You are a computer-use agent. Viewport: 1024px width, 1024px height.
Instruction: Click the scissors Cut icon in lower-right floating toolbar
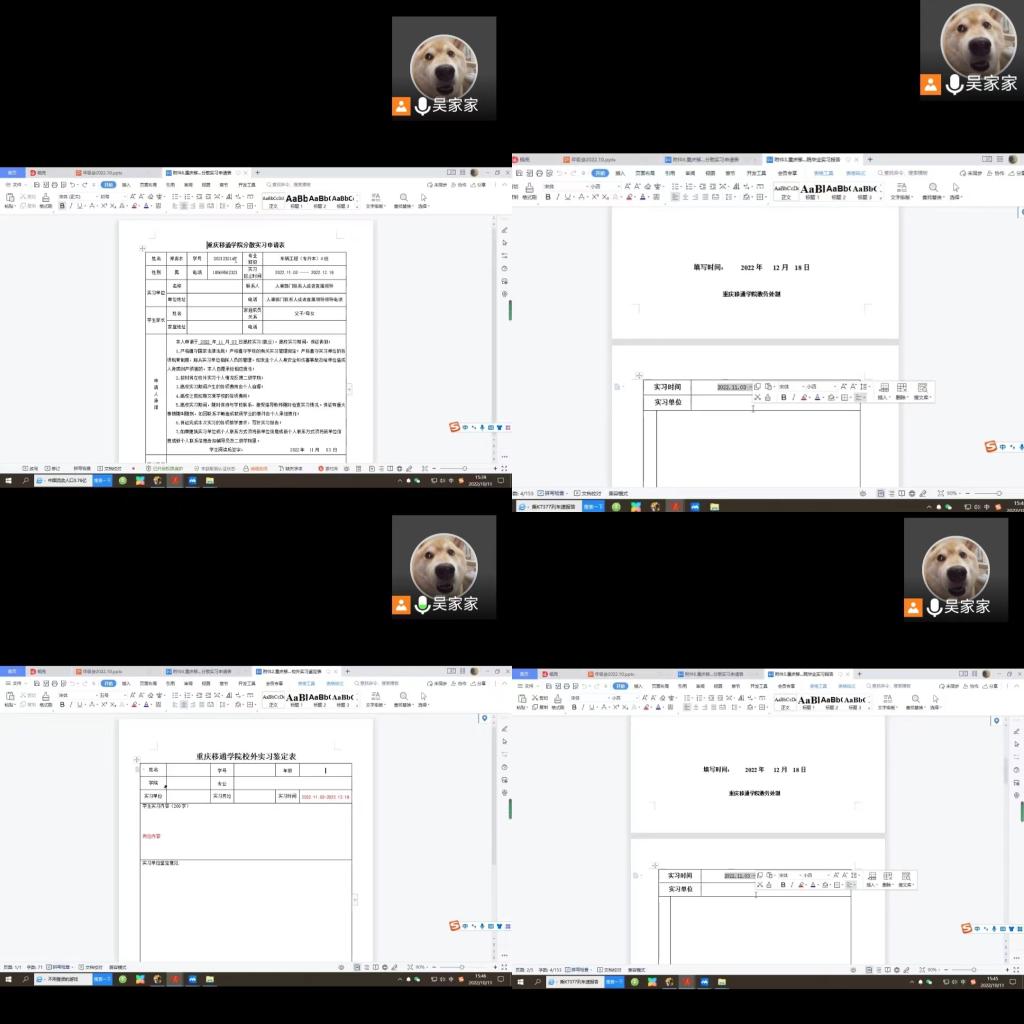(762, 884)
